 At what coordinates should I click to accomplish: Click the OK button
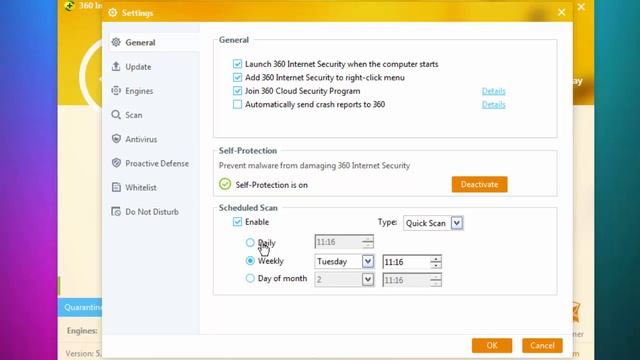[x=492, y=345]
